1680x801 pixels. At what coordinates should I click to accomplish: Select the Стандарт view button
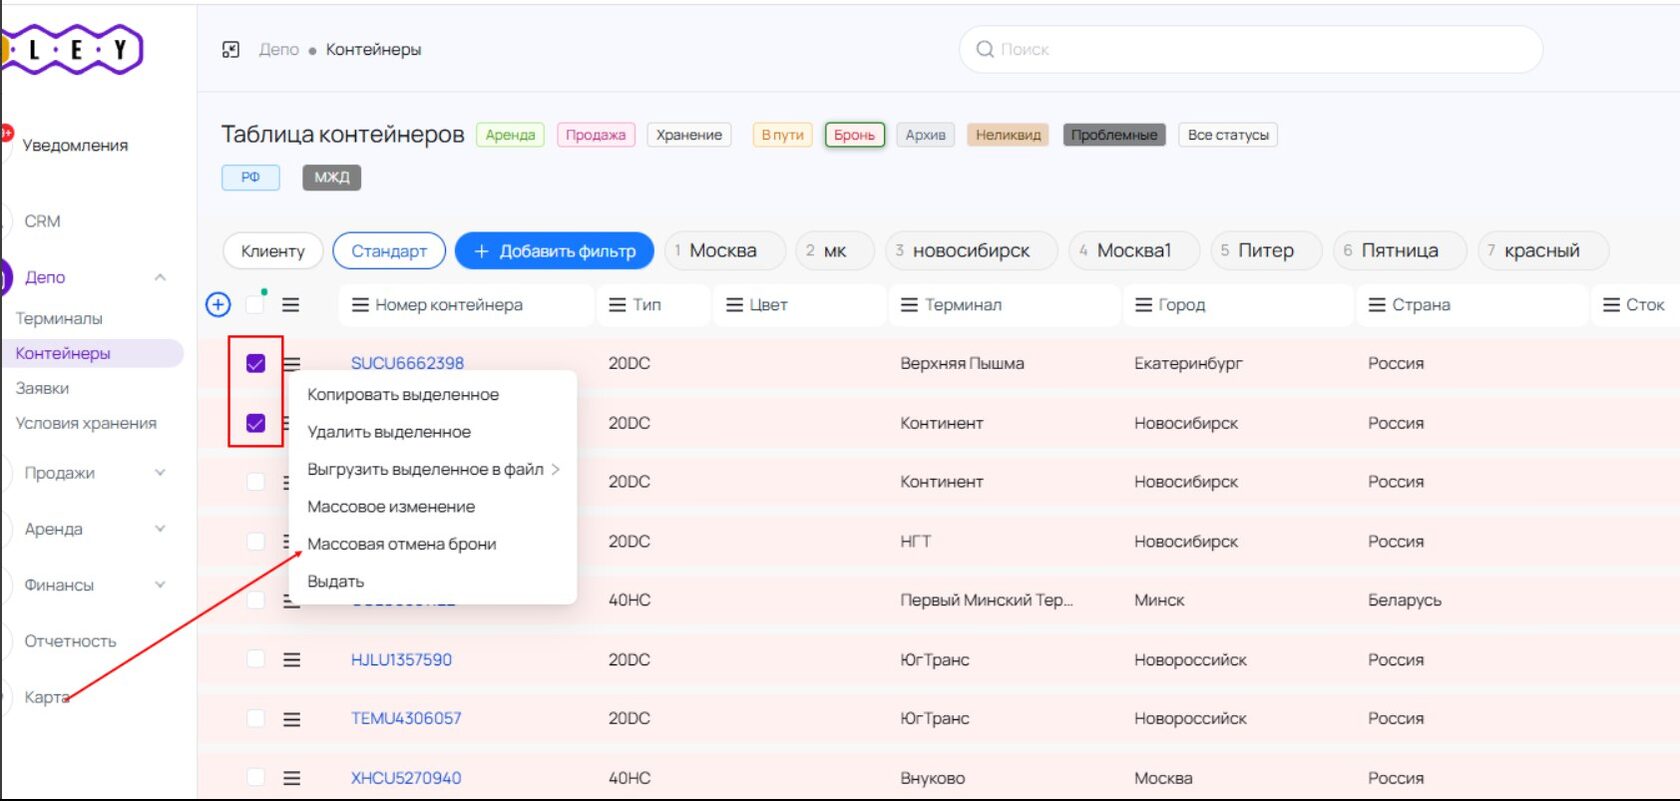389,251
